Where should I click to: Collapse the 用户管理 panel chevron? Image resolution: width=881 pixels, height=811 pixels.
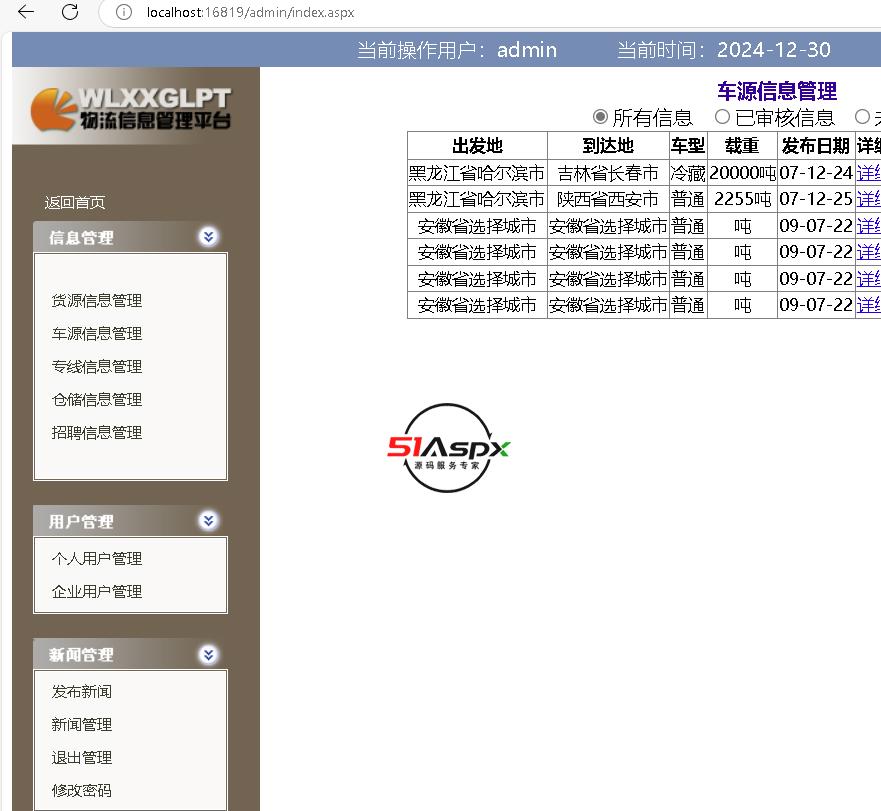click(208, 520)
